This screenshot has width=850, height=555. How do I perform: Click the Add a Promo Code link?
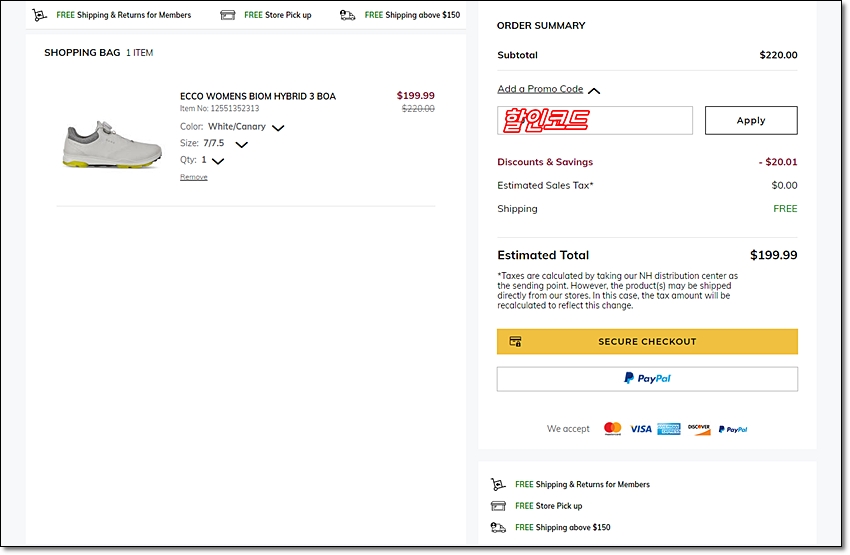point(540,89)
